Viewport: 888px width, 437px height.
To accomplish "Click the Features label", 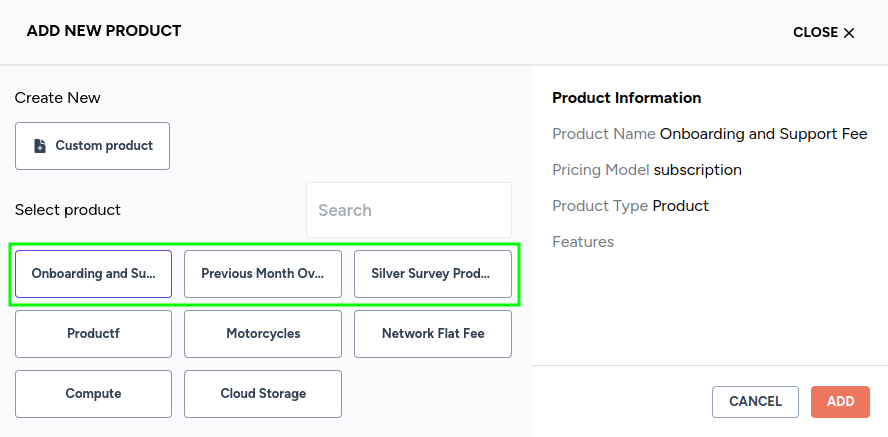I will [583, 242].
